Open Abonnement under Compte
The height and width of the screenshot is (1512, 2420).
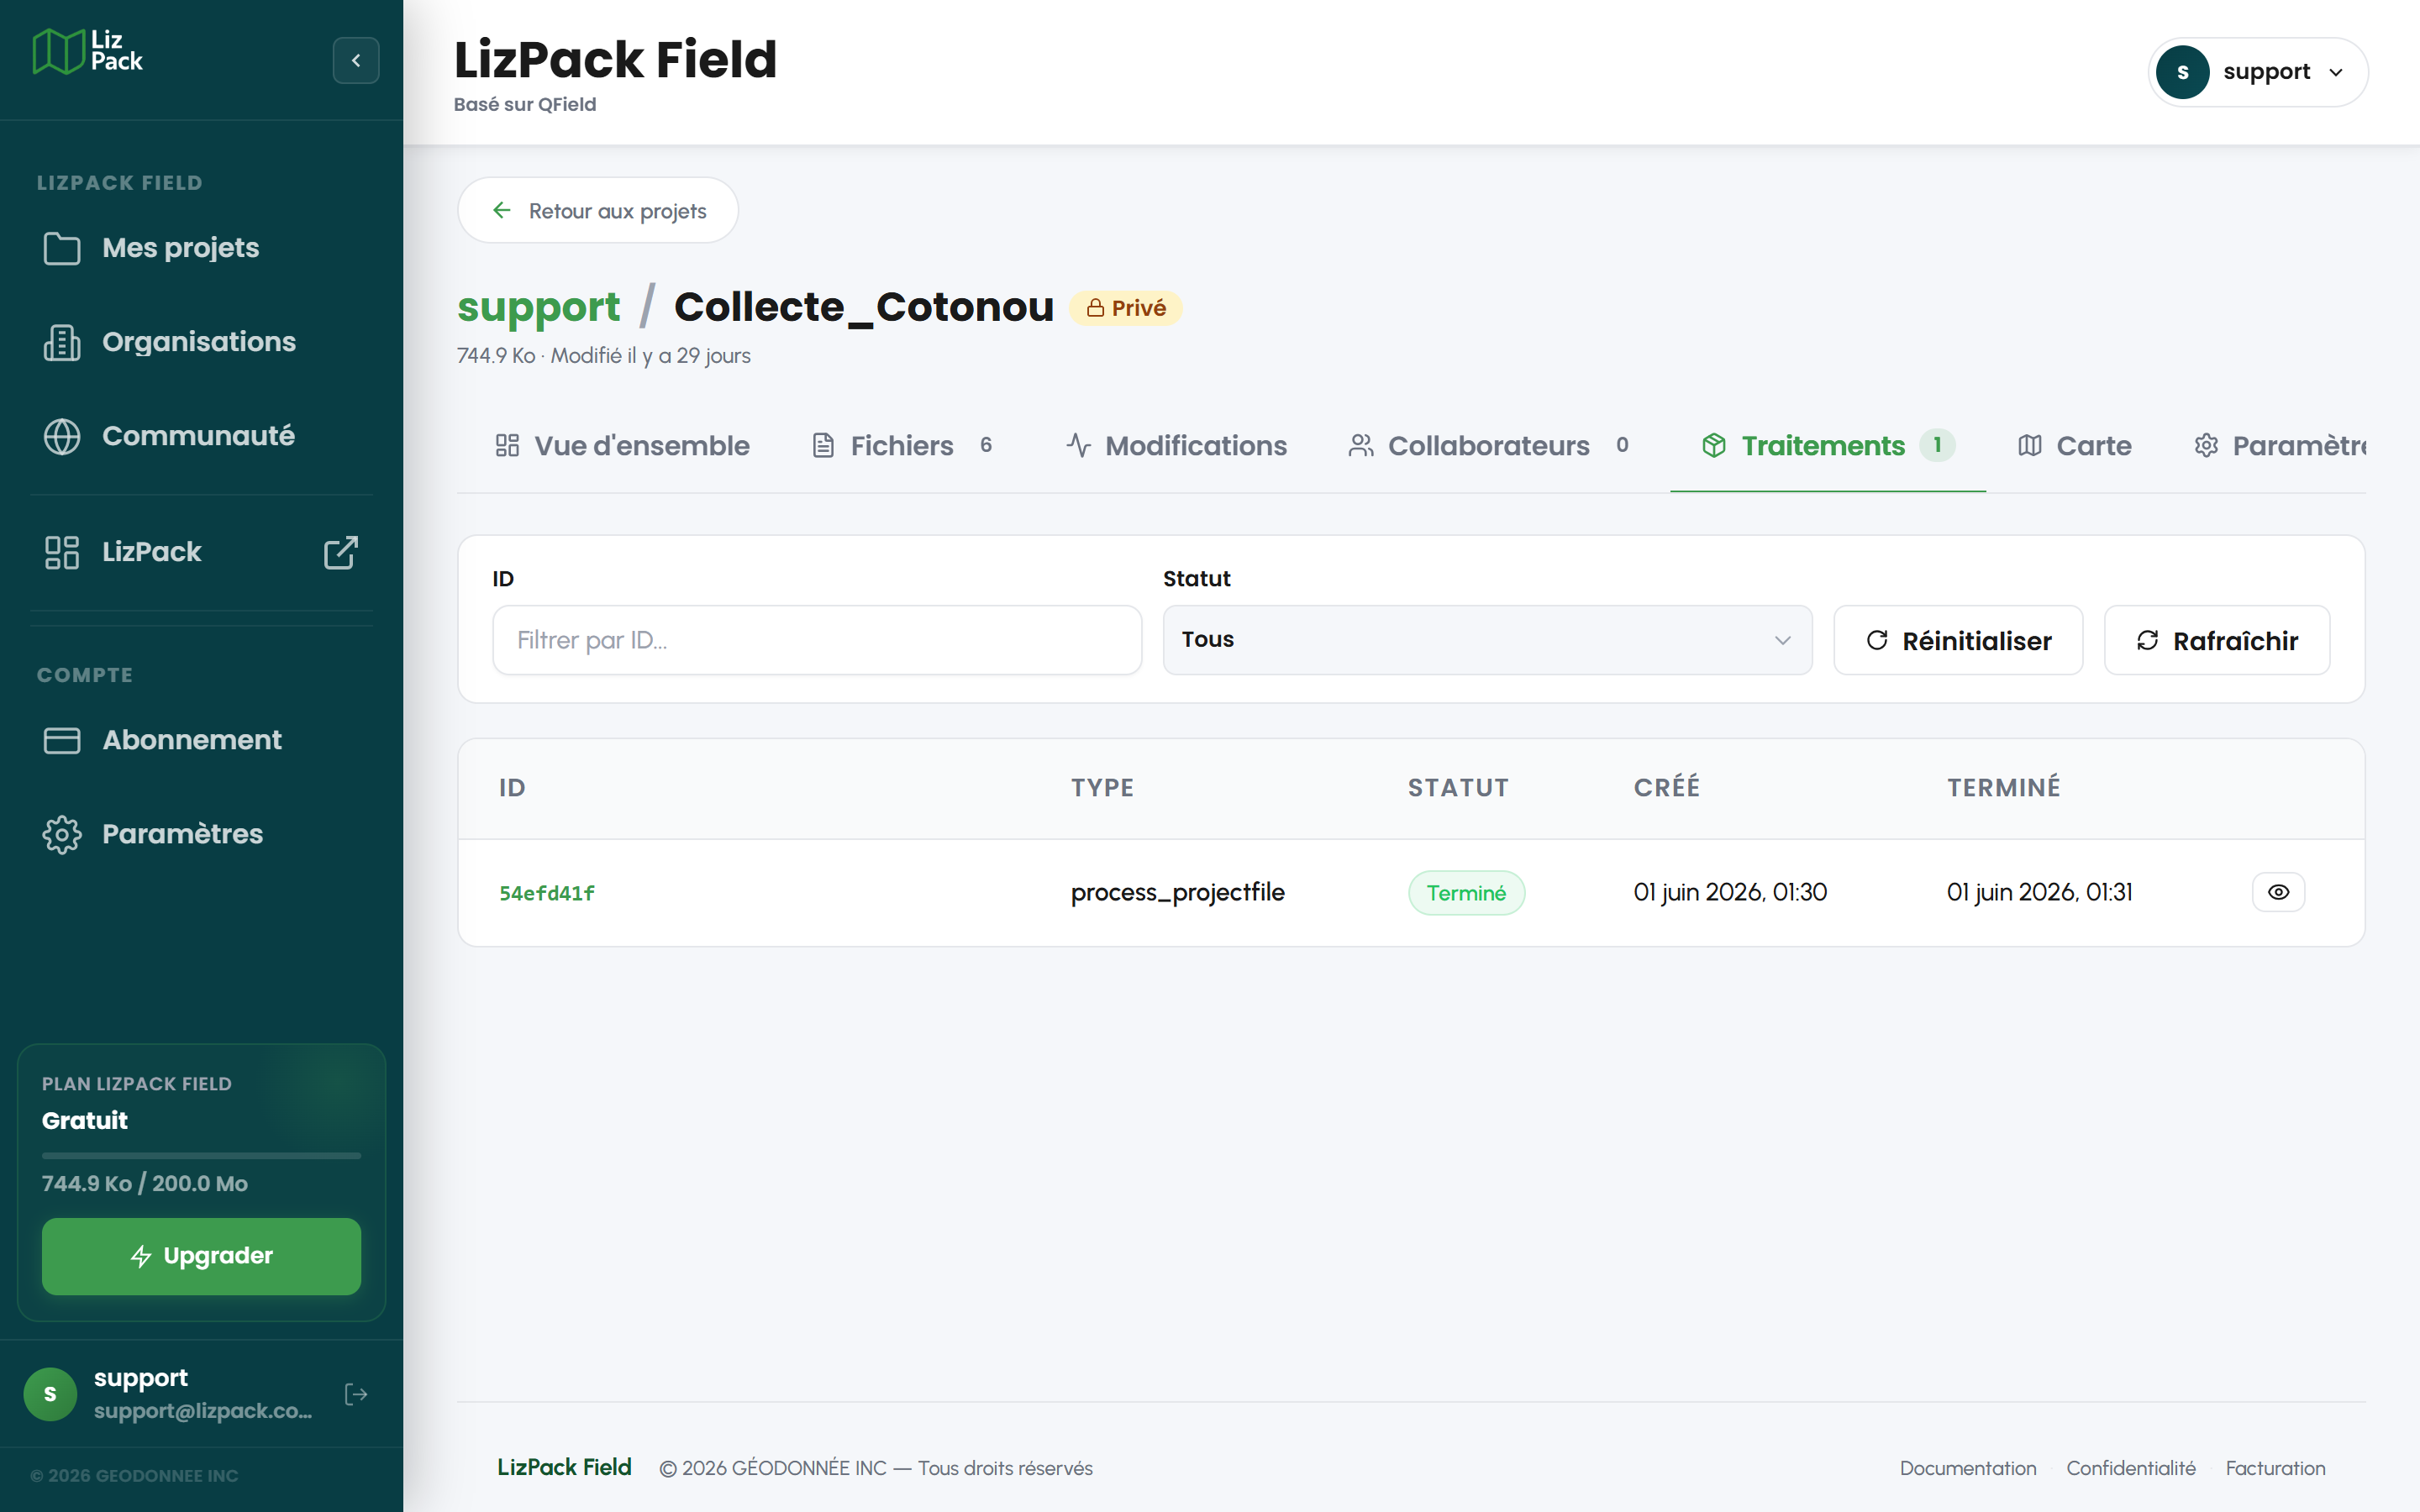pyautogui.click(x=201, y=740)
